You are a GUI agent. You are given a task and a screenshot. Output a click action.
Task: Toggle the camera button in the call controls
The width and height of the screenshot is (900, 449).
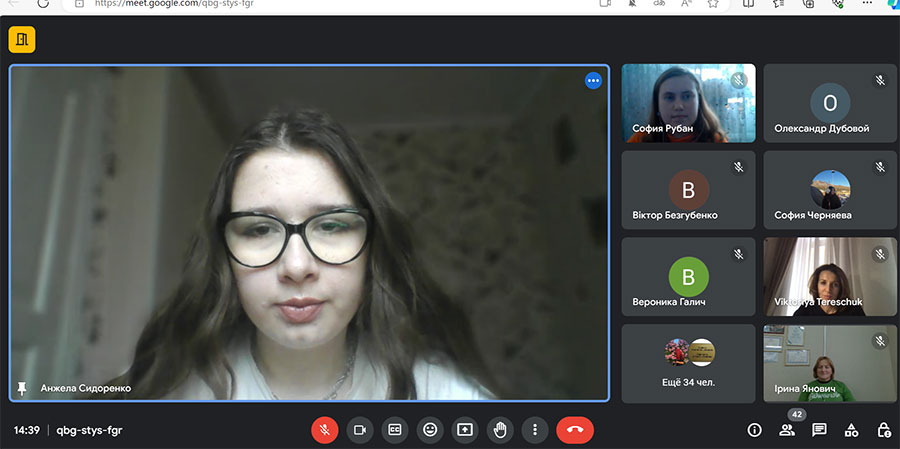(x=360, y=430)
